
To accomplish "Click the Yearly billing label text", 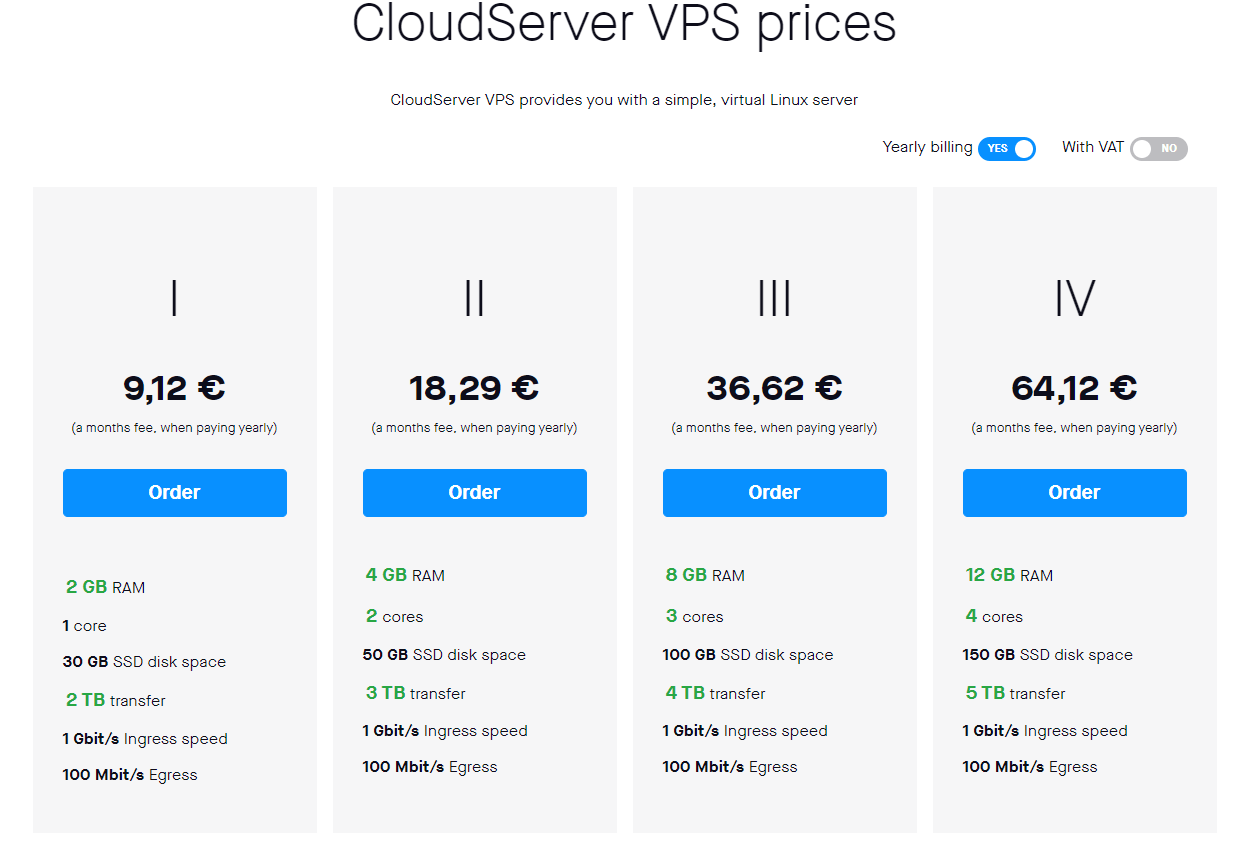I will (927, 147).
